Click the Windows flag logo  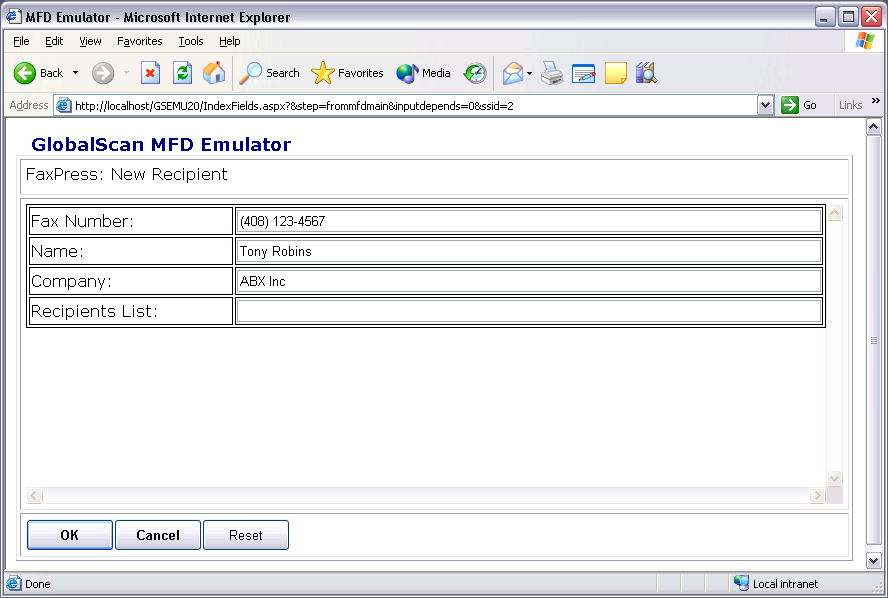(865, 41)
